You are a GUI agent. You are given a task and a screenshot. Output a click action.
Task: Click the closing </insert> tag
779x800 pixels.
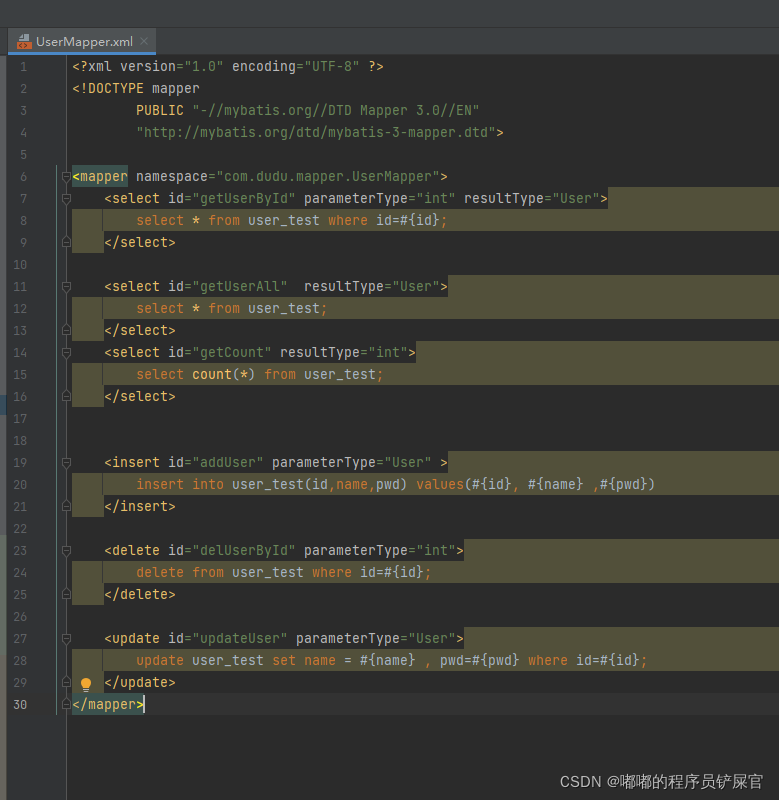(140, 507)
